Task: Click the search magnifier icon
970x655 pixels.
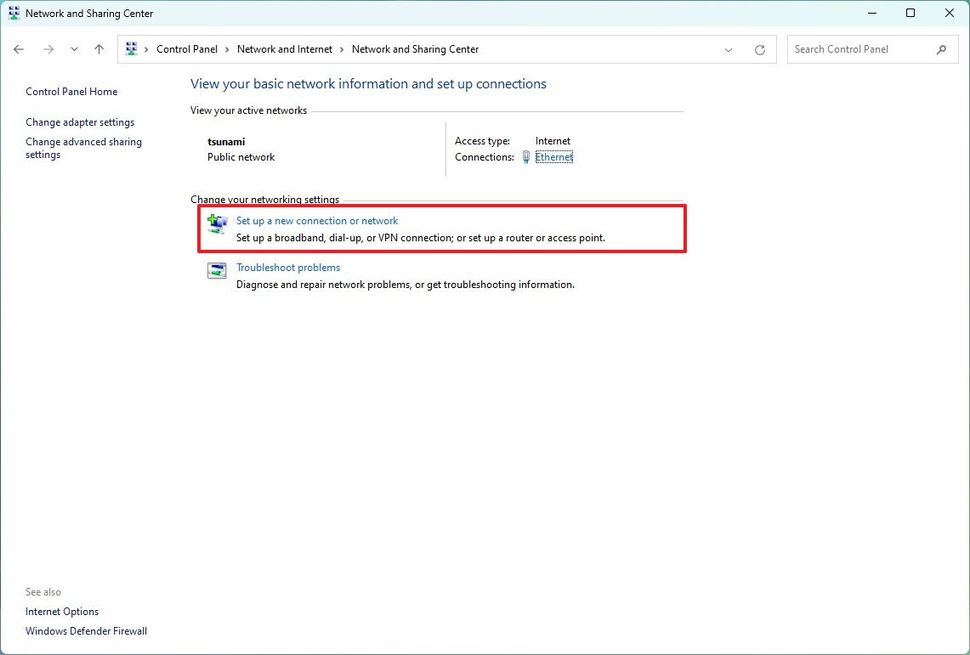Action: (941, 48)
